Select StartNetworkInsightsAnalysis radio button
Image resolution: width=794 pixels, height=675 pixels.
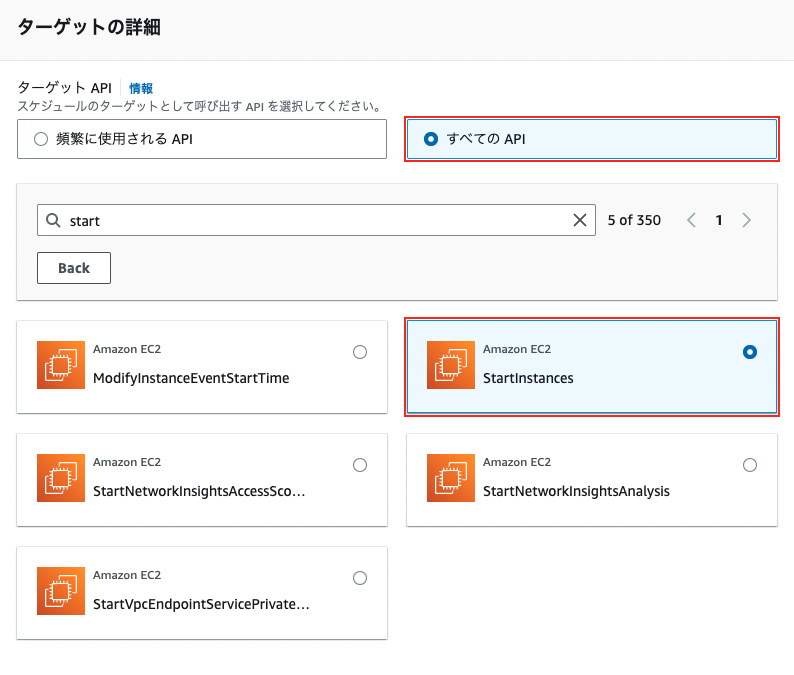tap(750, 465)
